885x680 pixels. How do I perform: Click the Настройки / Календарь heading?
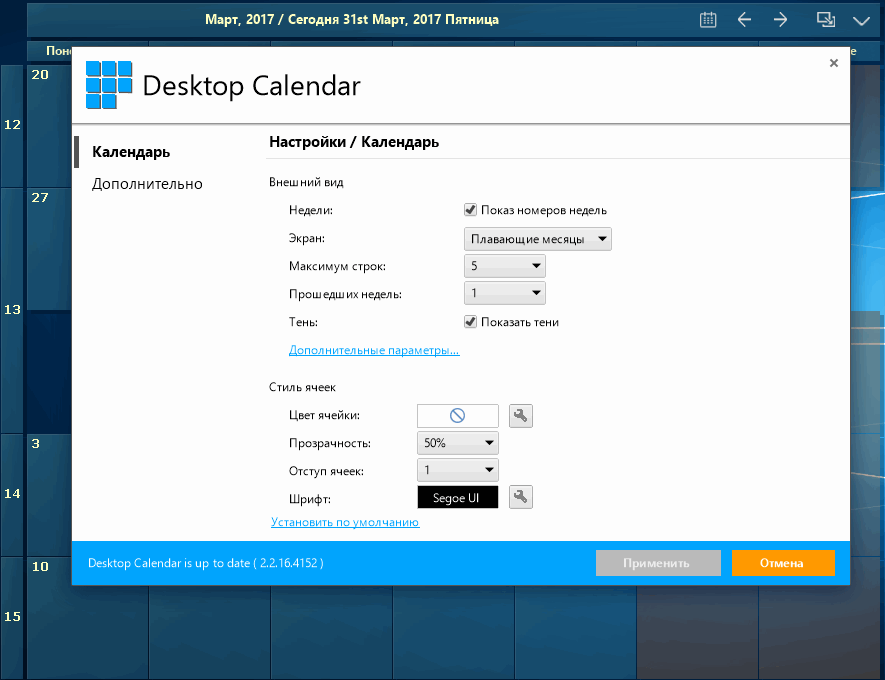(354, 142)
